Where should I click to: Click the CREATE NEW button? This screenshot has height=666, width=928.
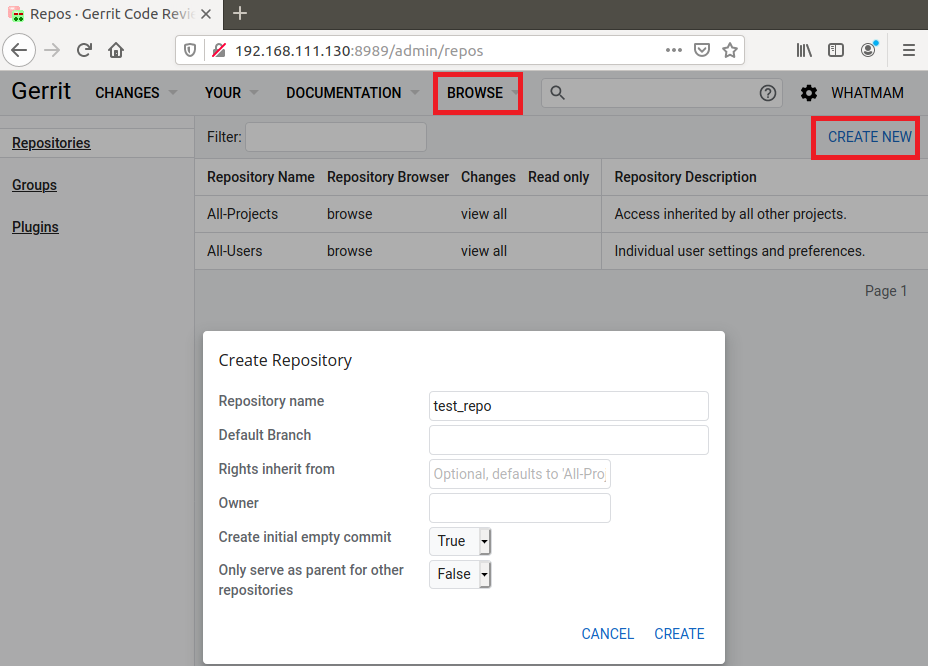[869, 137]
